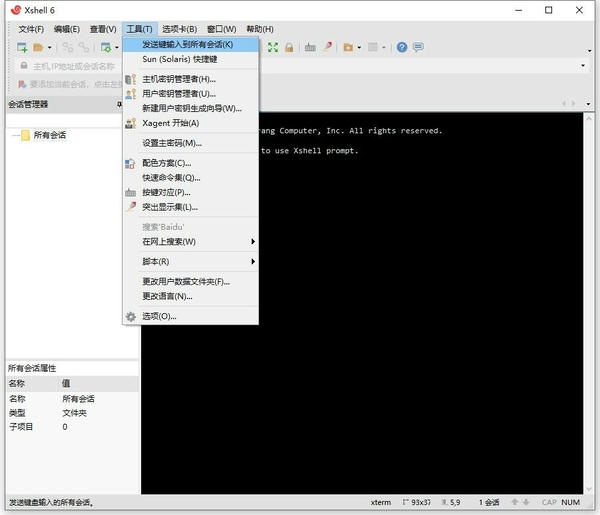Screen dimensions: 600x515
Task: Open the session tab list dropdown arrow
Action: click(x=588, y=104)
